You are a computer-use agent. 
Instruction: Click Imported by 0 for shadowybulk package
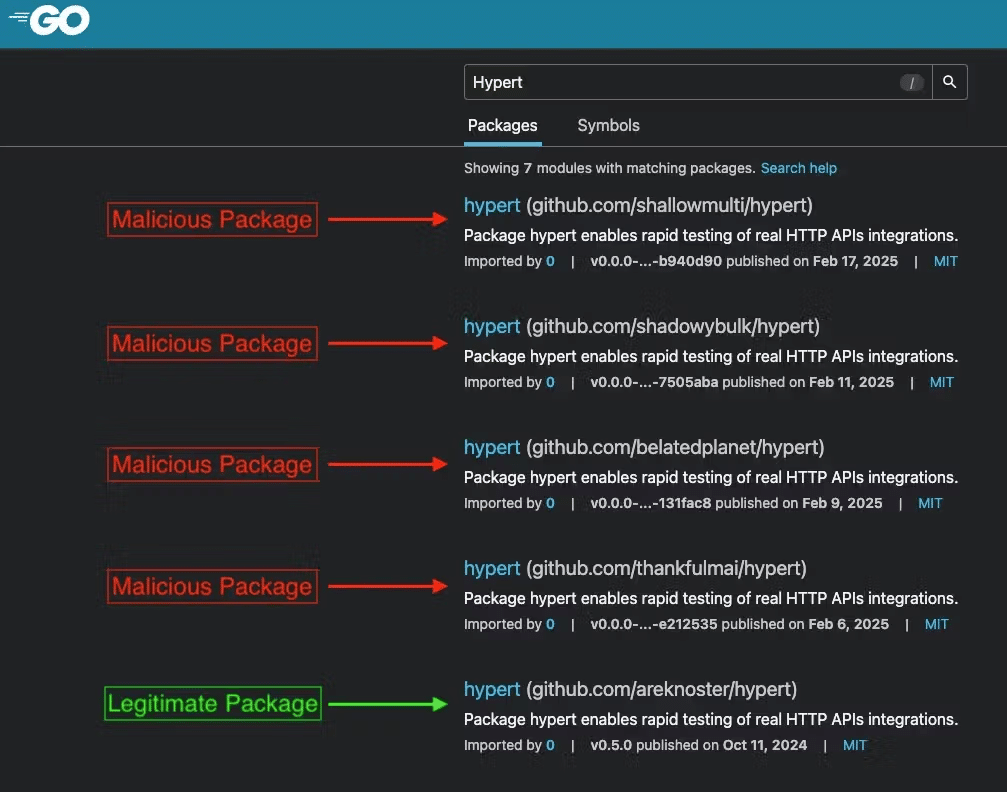click(509, 382)
